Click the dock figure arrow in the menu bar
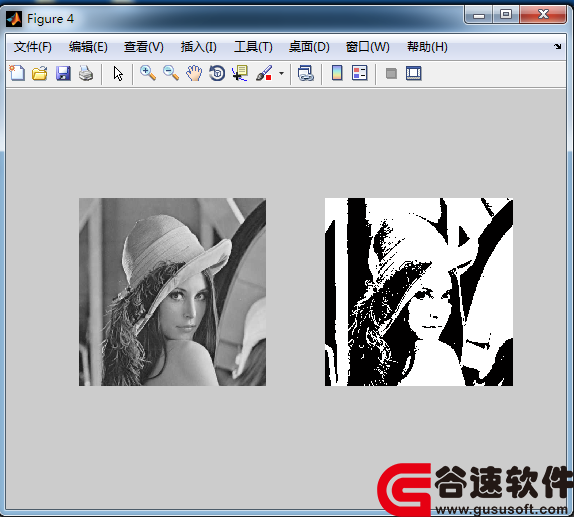The image size is (574, 517). [x=558, y=46]
